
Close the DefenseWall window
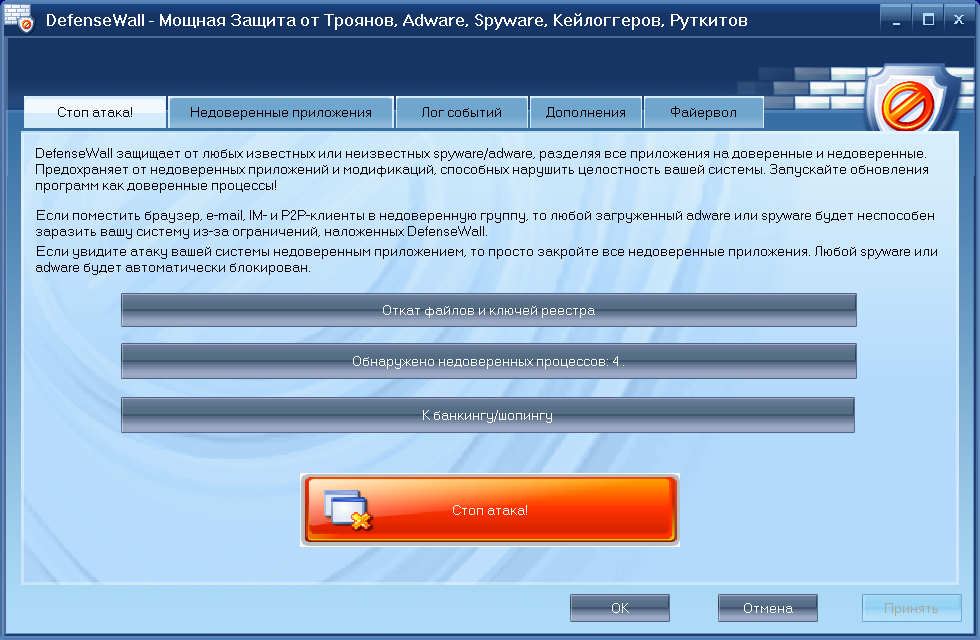coord(959,20)
